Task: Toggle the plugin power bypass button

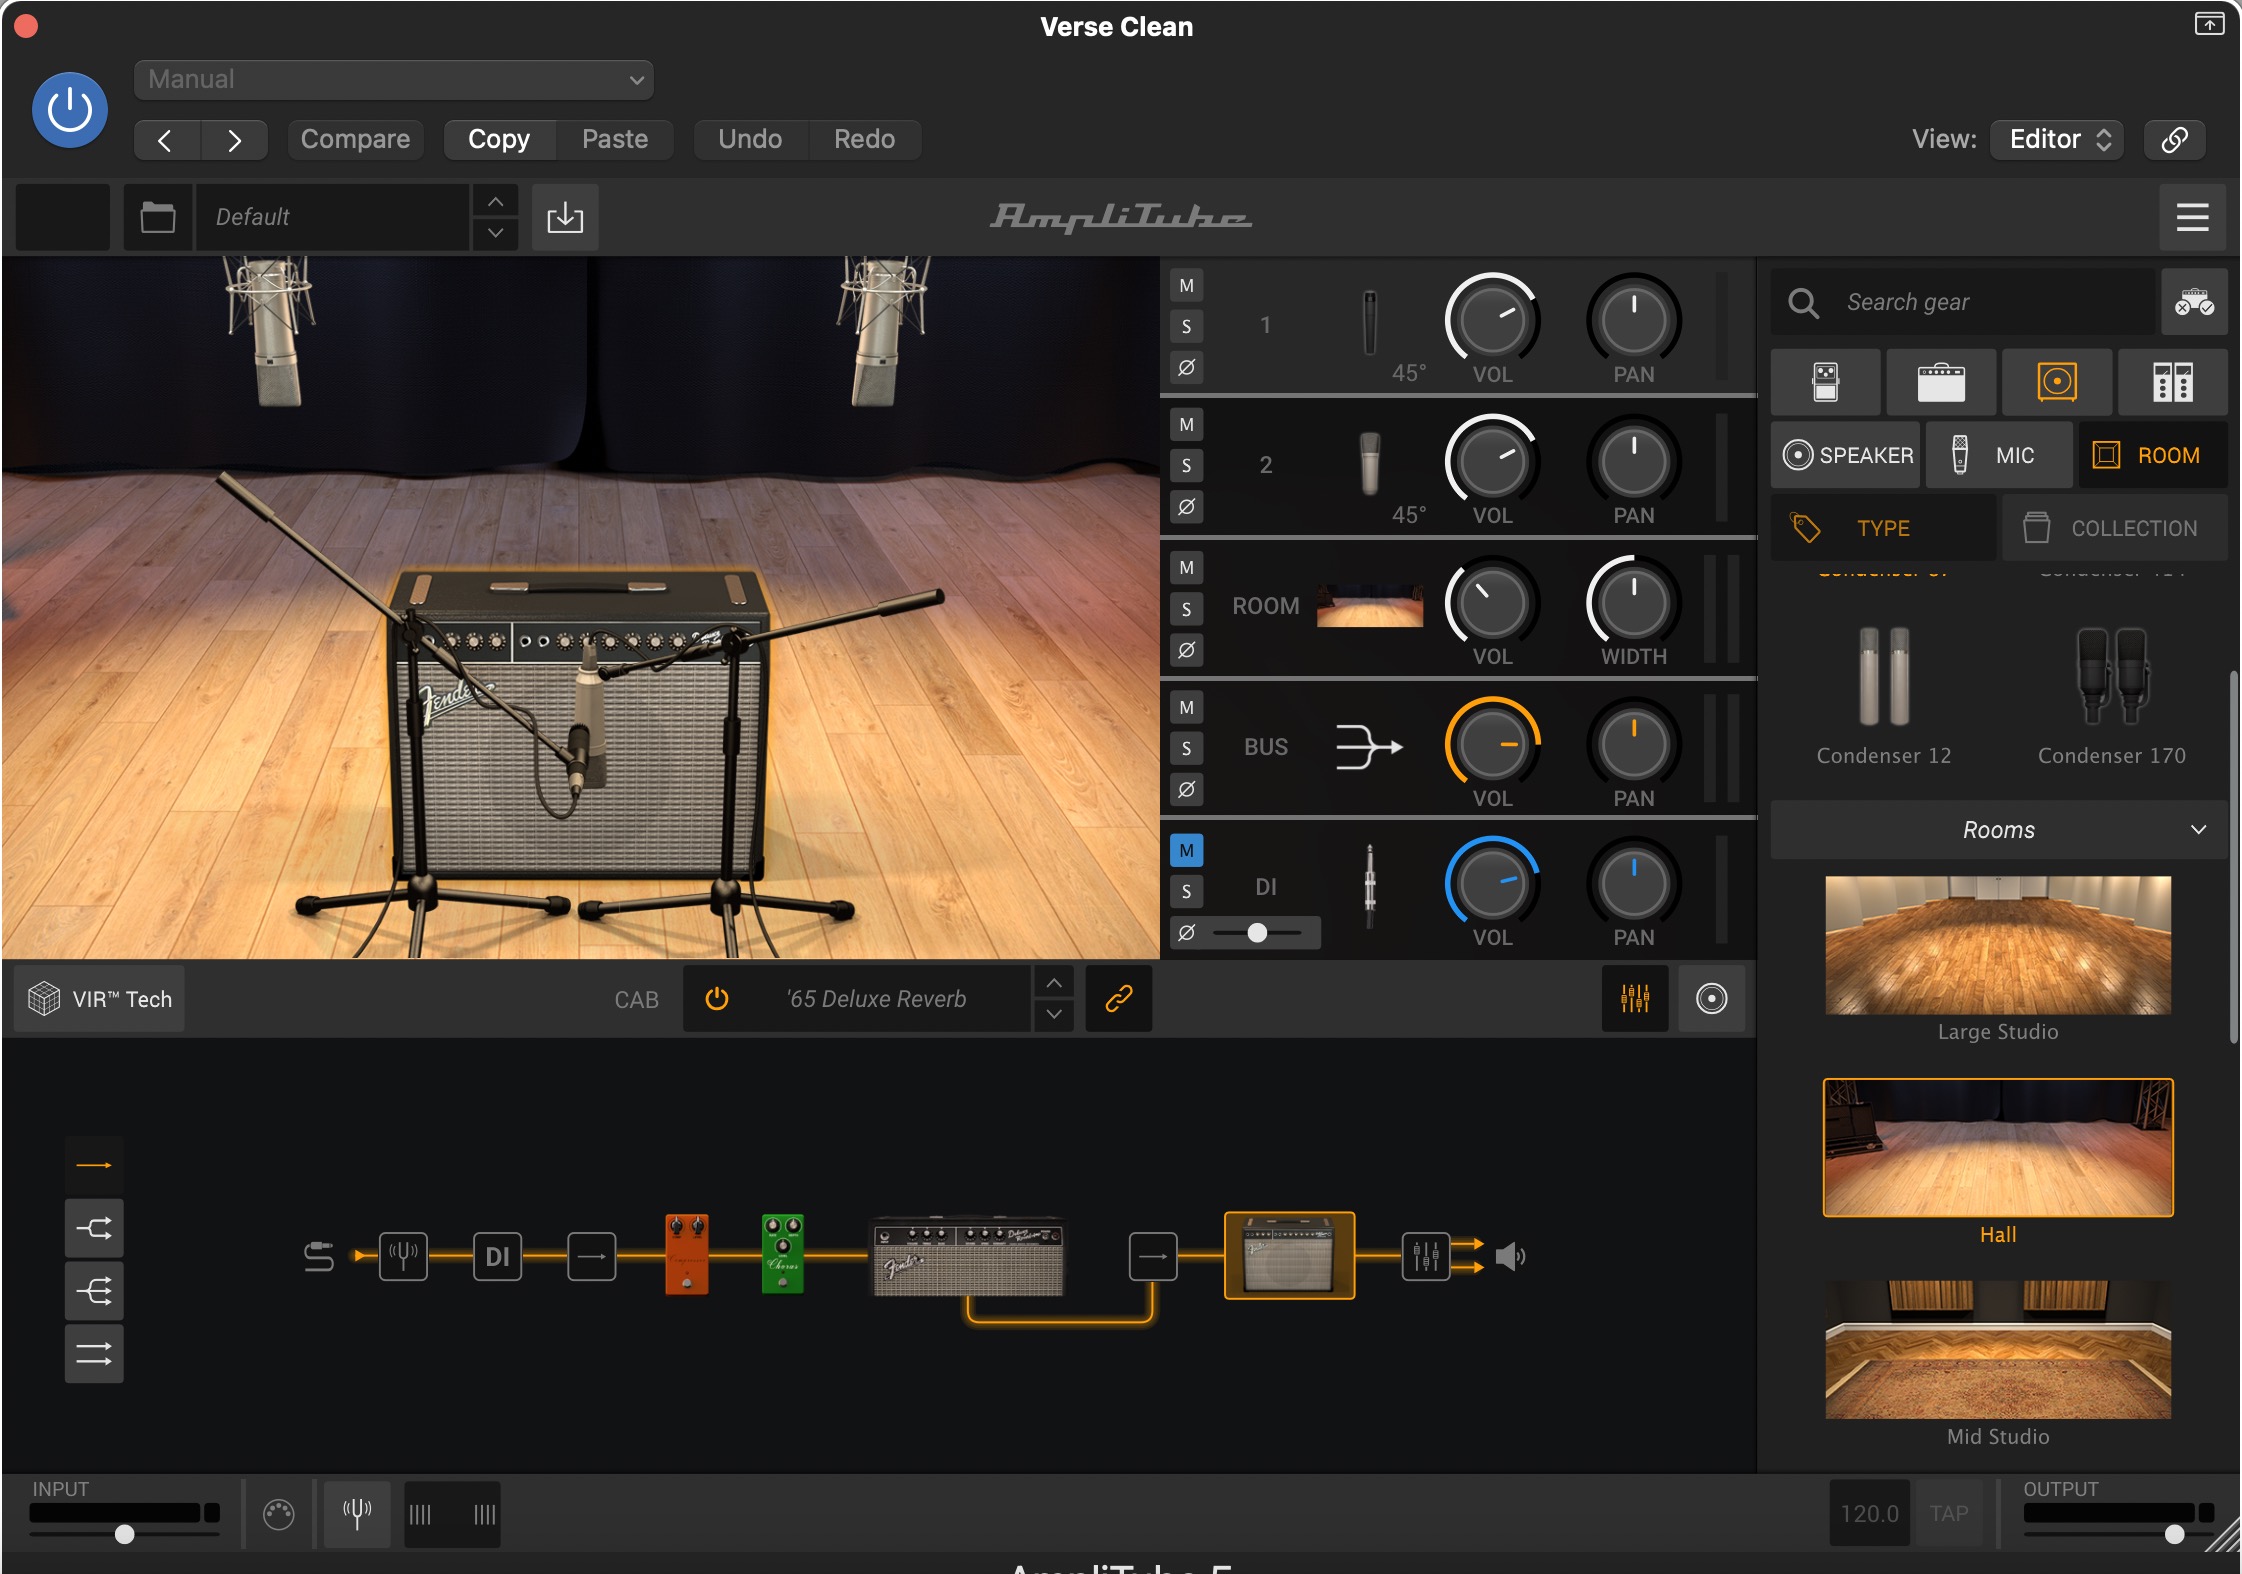Action: (x=70, y=110)
